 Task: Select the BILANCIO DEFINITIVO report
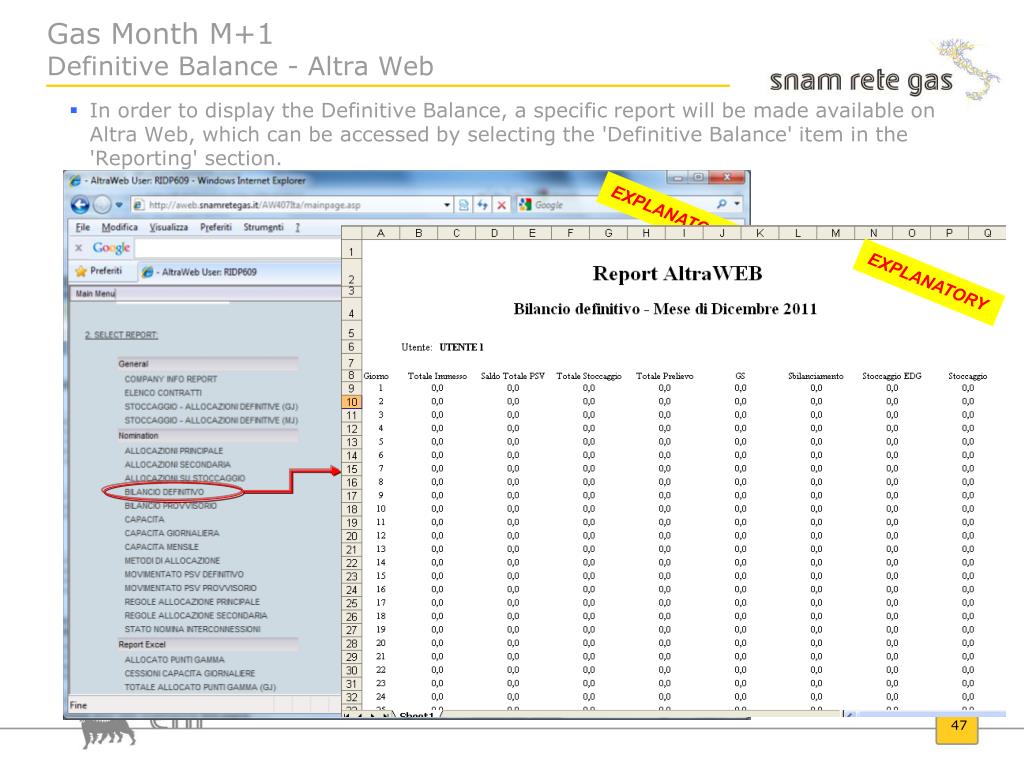point(164,492)
